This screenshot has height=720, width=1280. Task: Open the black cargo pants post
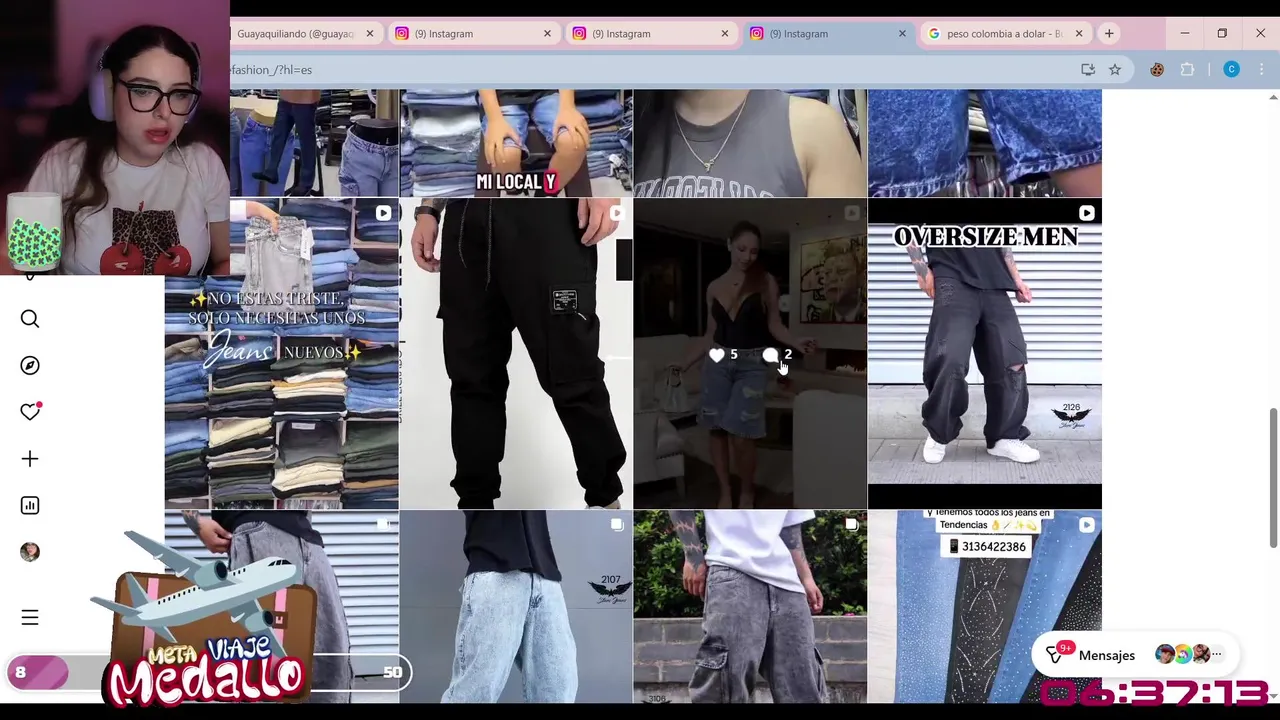point(516,354)
